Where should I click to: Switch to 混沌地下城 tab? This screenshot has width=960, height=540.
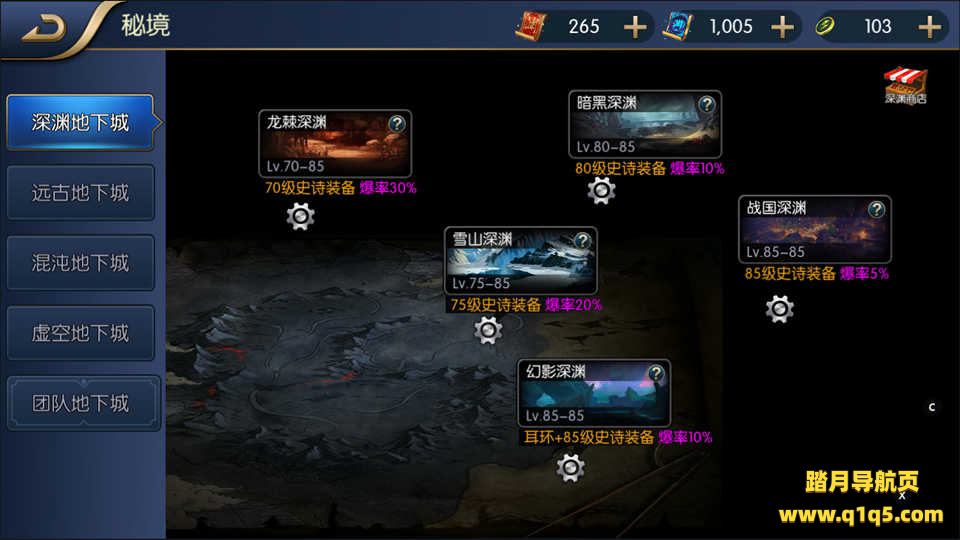pyautogui.click(x=80, y=263)
